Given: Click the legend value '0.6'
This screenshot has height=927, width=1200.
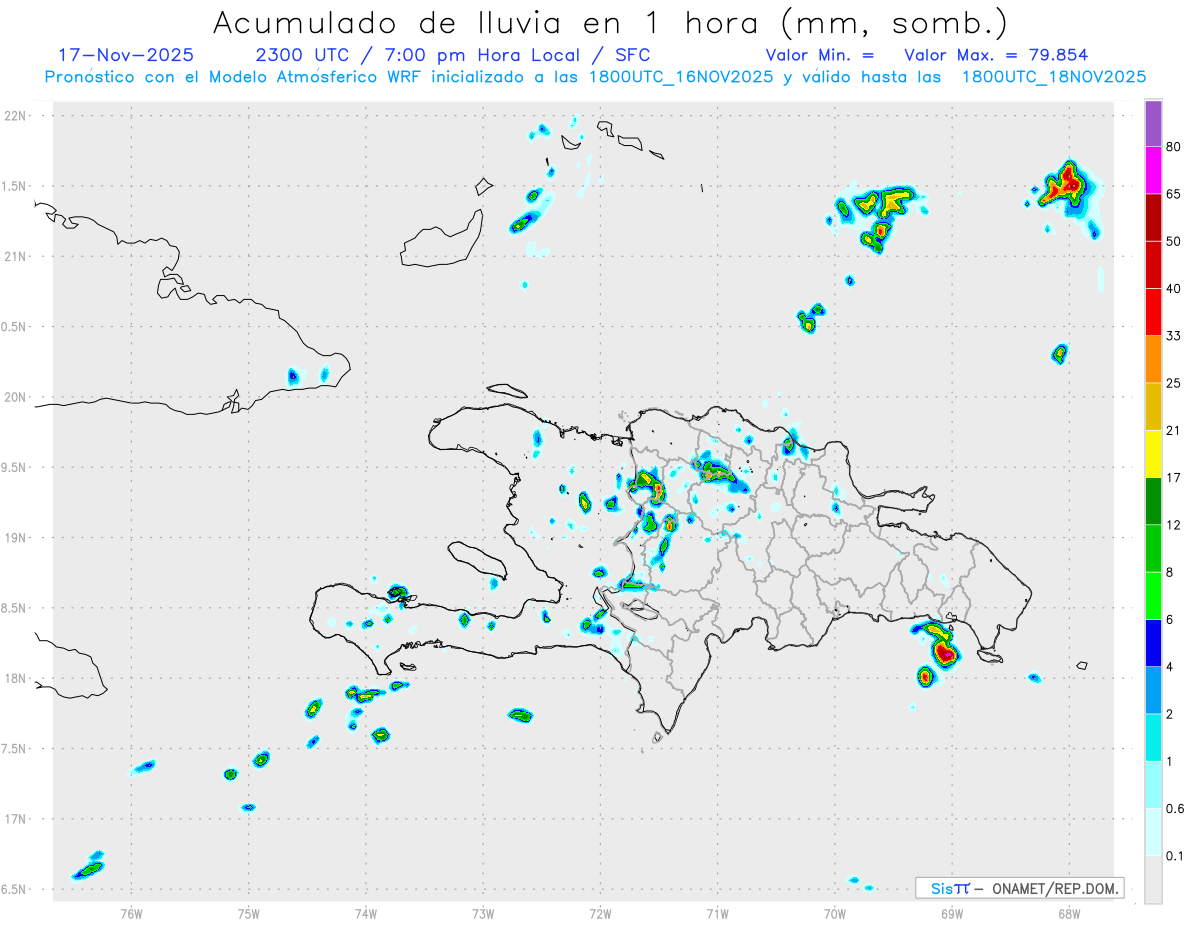Looking at the screenshot, I should [1175, 809].
